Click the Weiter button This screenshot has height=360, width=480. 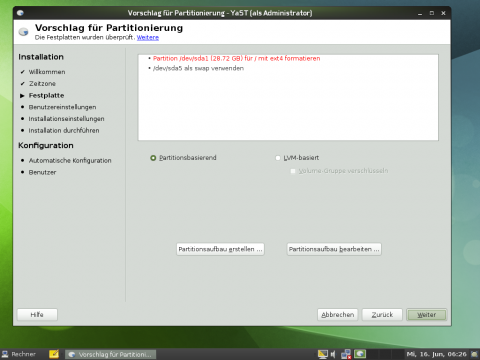426,315
